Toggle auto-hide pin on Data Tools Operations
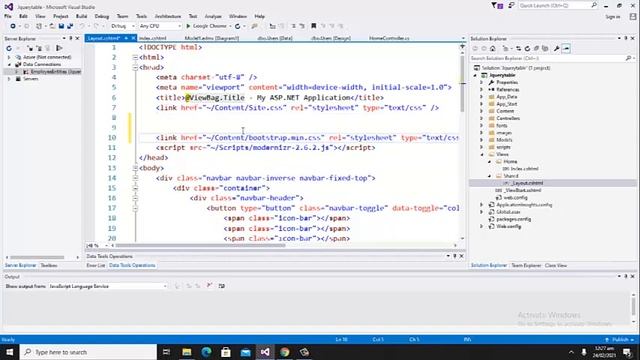This screenshot has width=640, height=360. pos(455,256)
